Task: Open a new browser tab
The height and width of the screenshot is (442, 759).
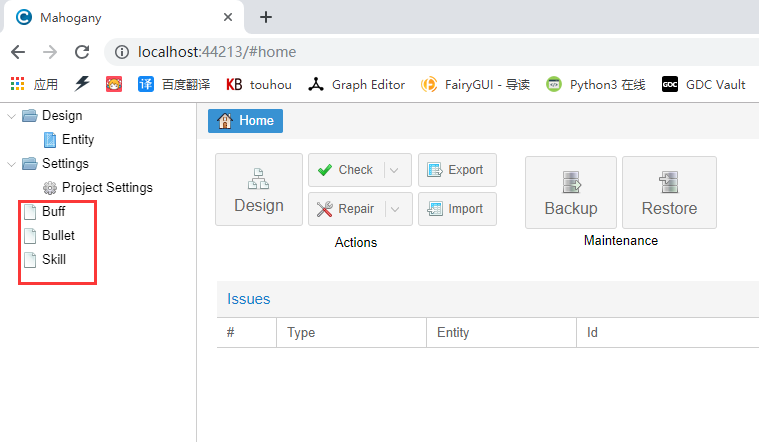Action: [x=266, y=17]
